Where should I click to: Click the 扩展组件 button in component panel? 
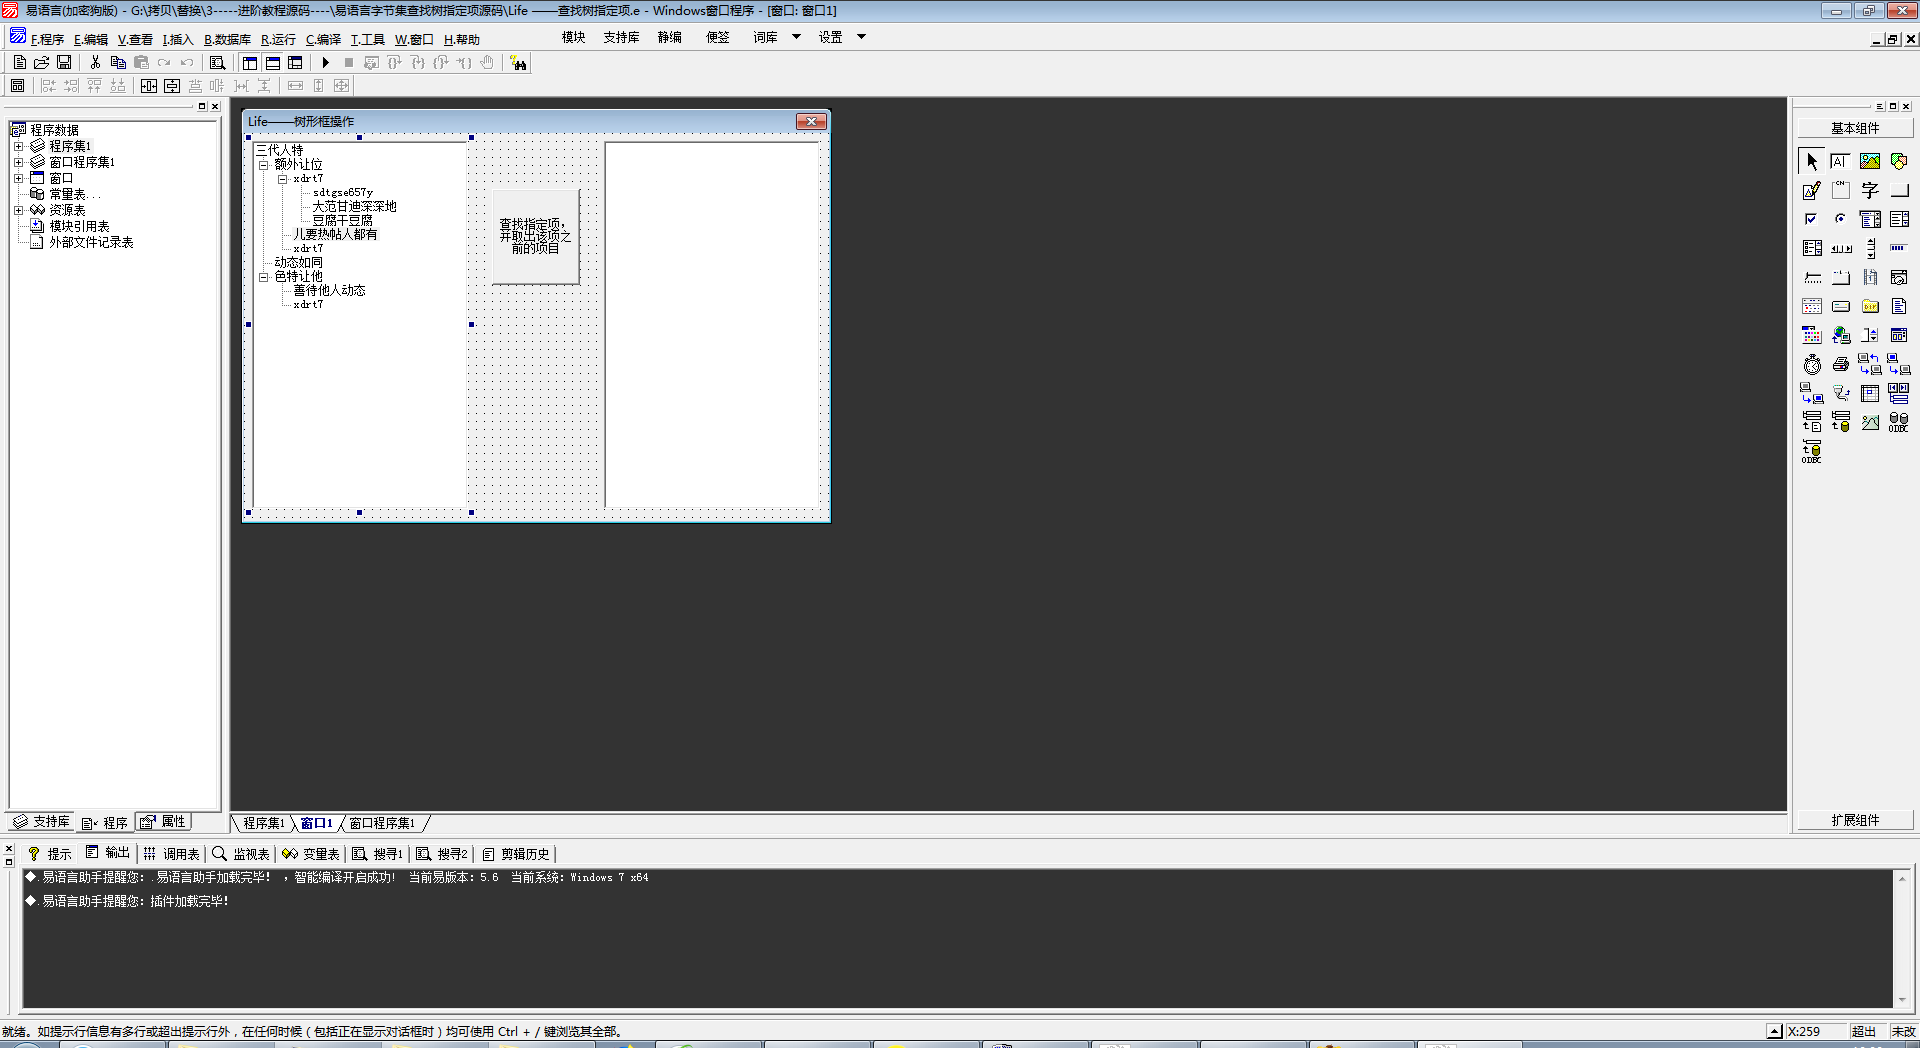tap(1855, 820)
